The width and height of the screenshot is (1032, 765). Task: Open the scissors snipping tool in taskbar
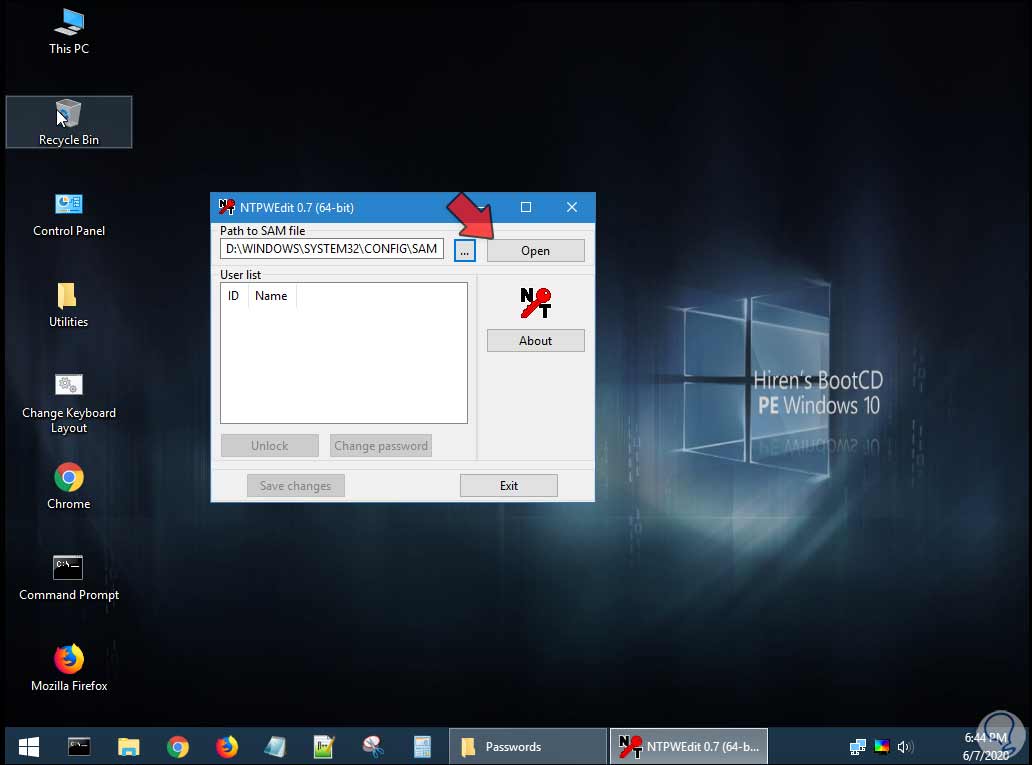[373, 747]
